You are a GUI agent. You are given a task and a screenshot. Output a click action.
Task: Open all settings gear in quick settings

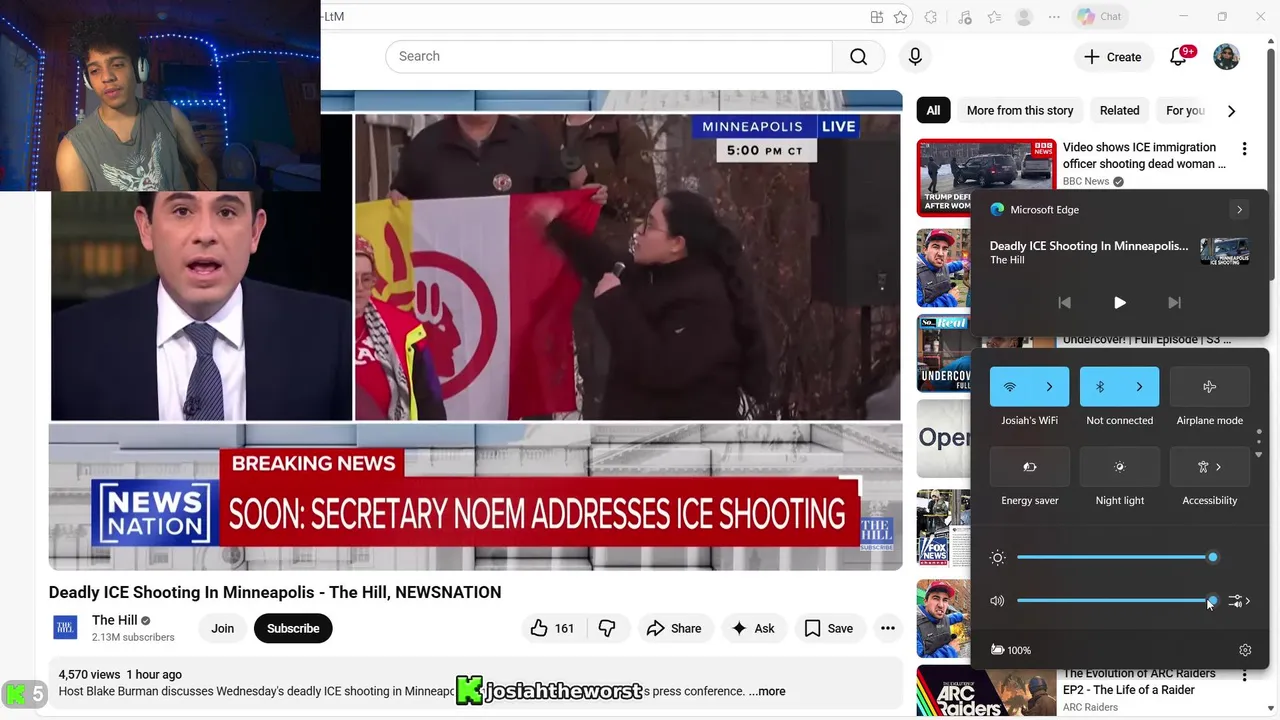click(1245, 650)
